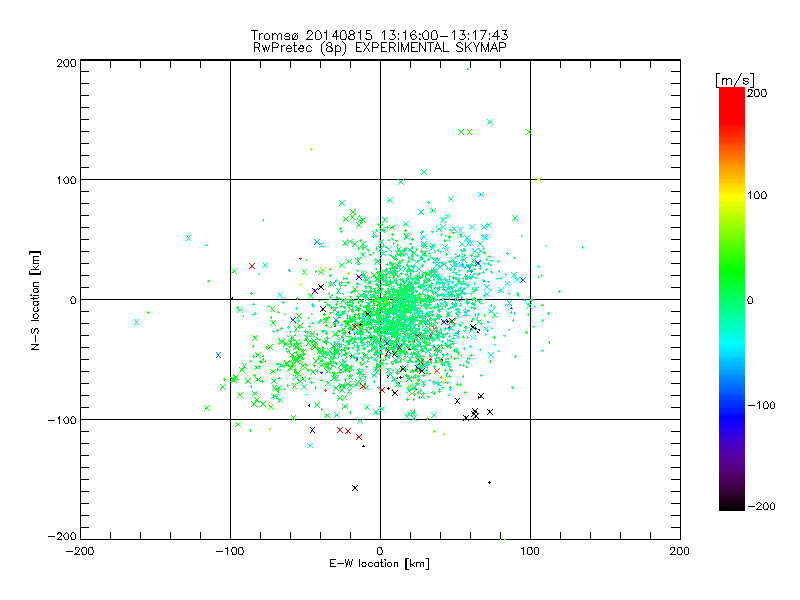Click the colorbar tick label '200'
Viewport: 800px width, 600px height.
[757, 93]
